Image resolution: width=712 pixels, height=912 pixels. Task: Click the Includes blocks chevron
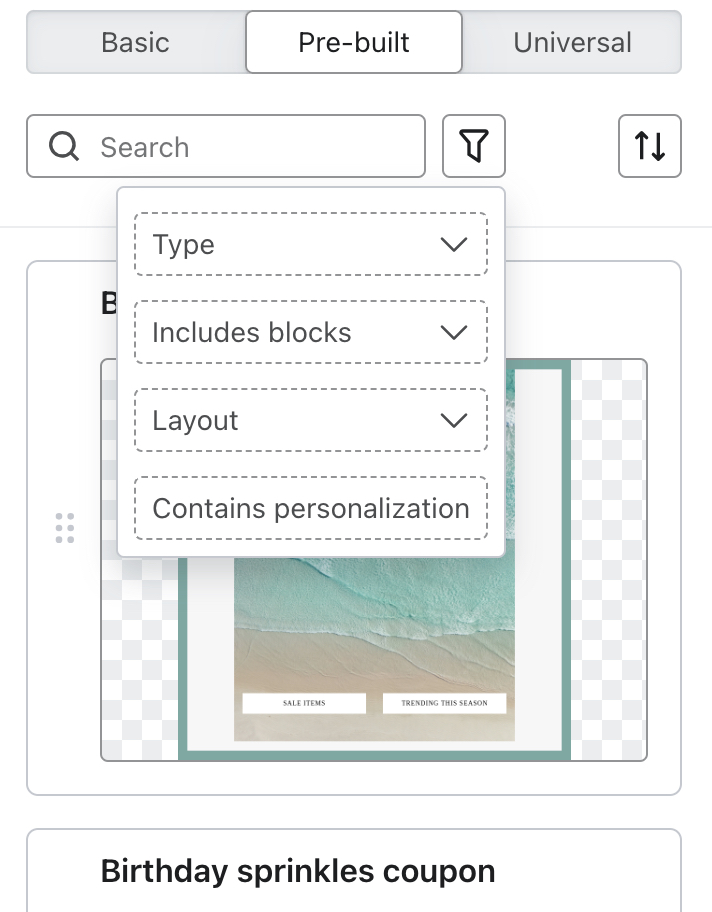[x=454, y=331]
